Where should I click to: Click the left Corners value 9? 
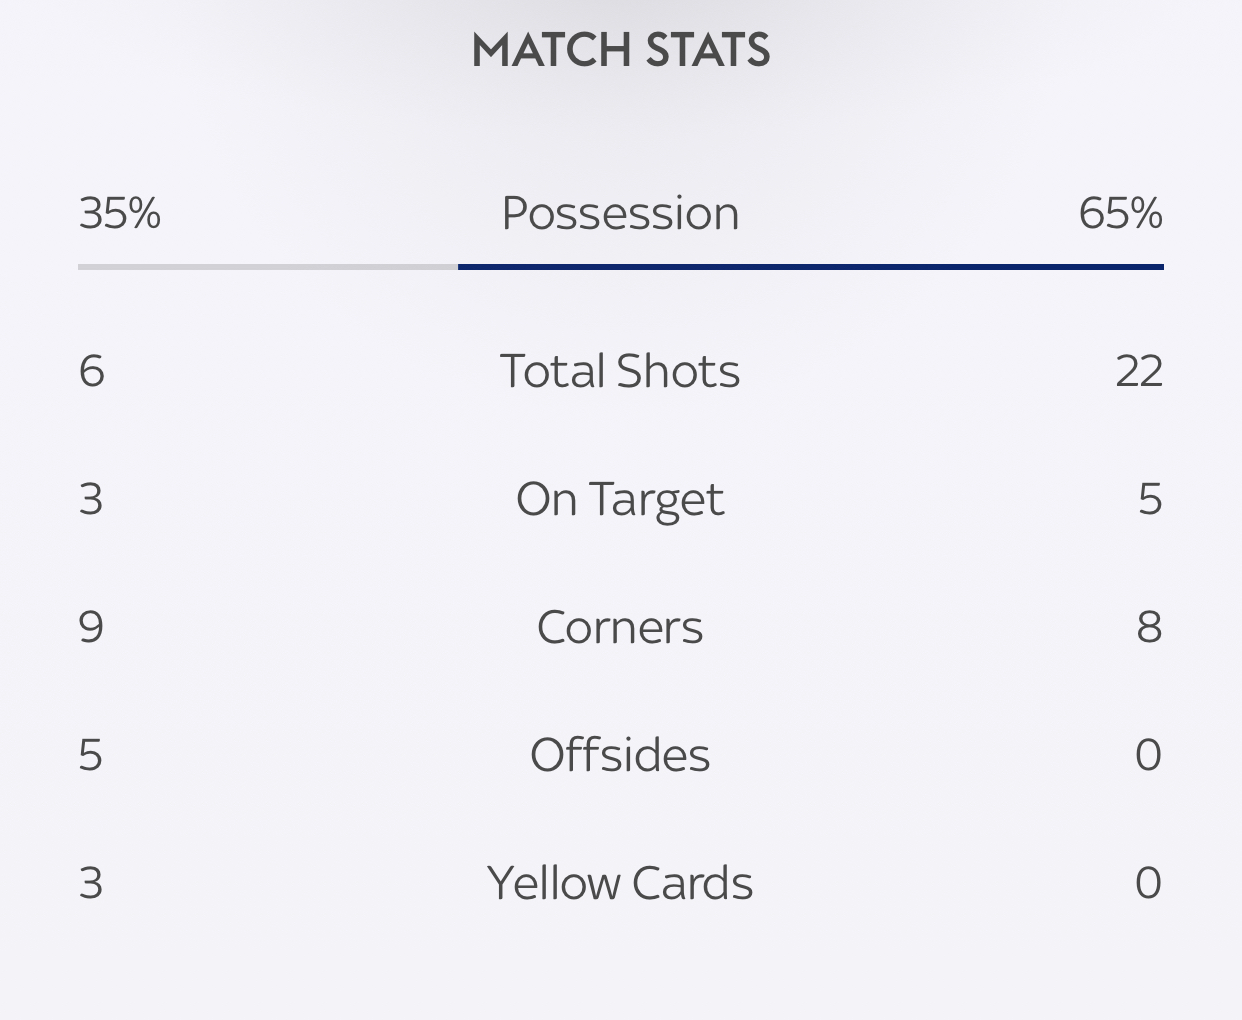91,627
